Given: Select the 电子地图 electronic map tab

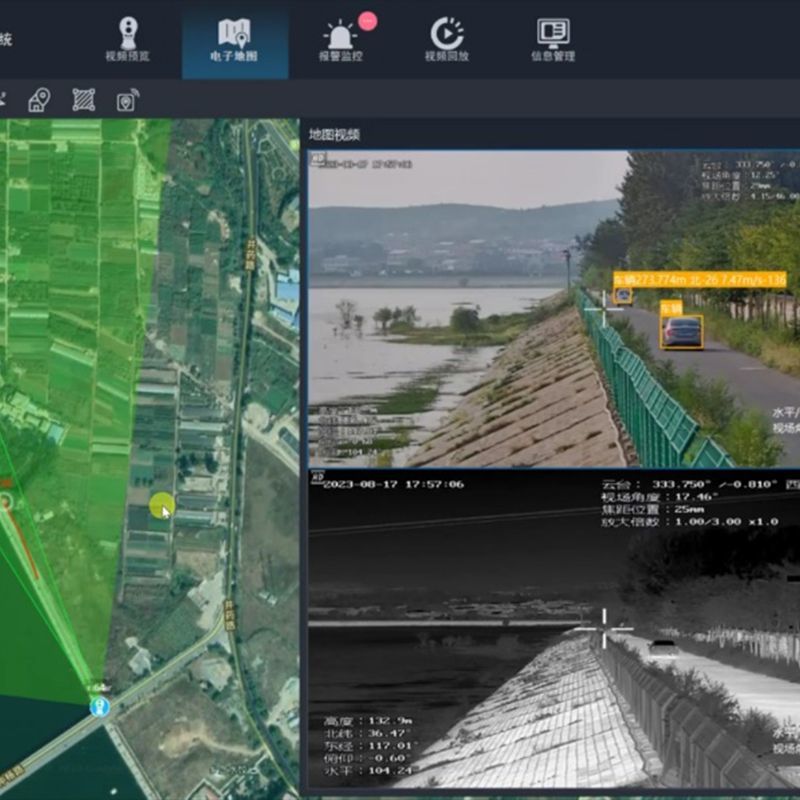Looking at the screenshot, I should click(x=235, y=39).
